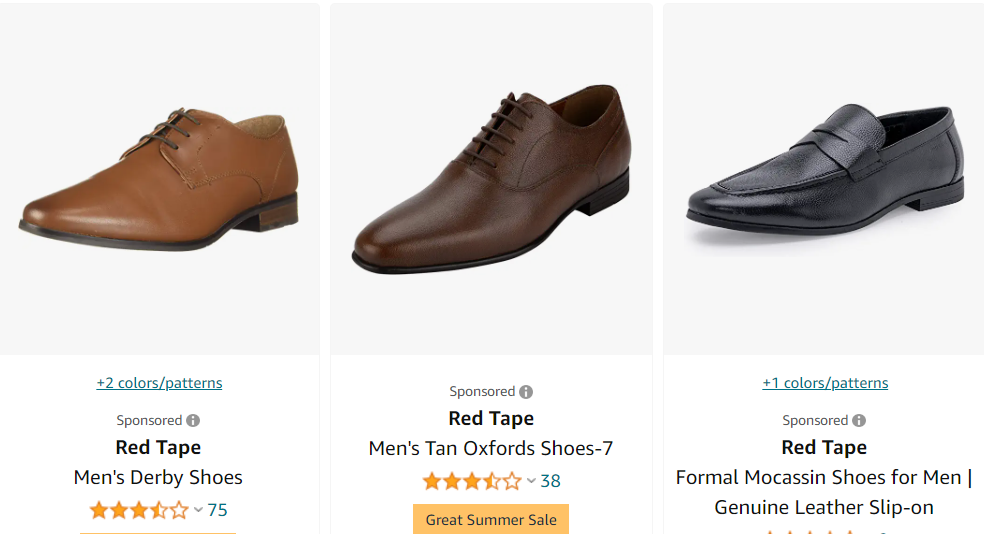Open the tan Derby shoe product image

point(159,180)
